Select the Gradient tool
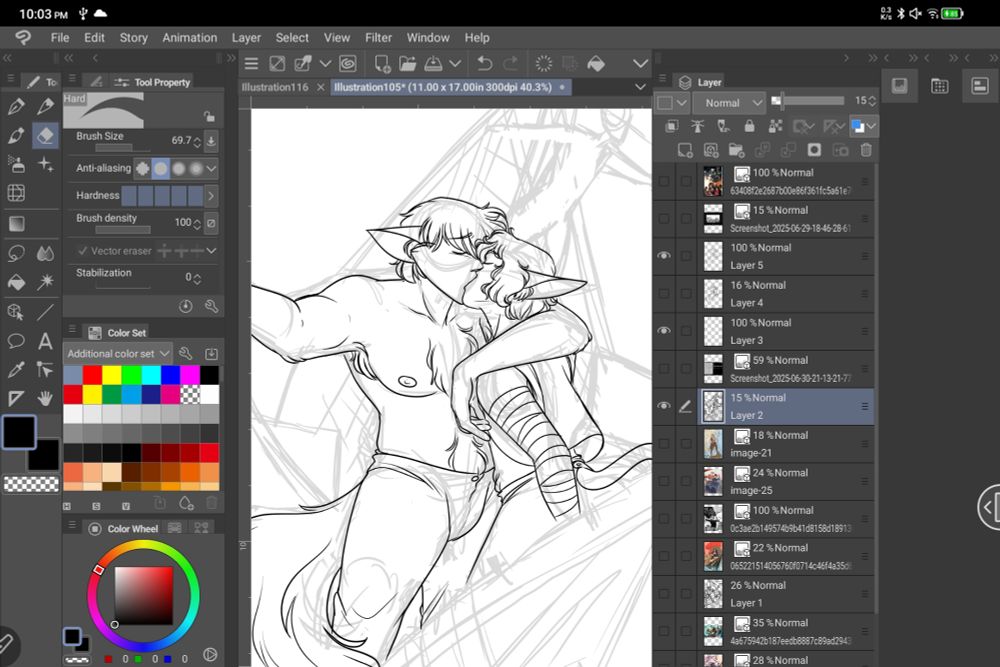 coord(17,223)
